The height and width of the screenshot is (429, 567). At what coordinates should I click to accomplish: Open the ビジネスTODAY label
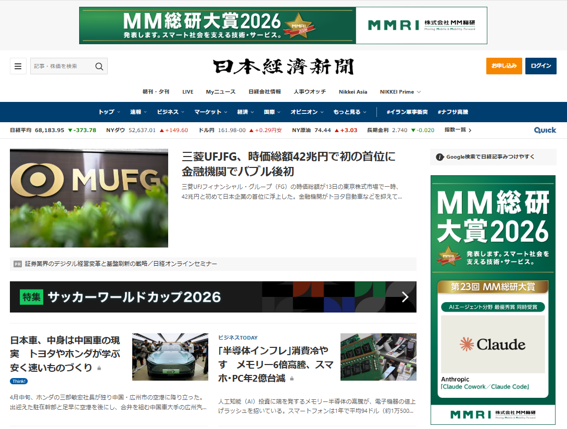(238, 337)
